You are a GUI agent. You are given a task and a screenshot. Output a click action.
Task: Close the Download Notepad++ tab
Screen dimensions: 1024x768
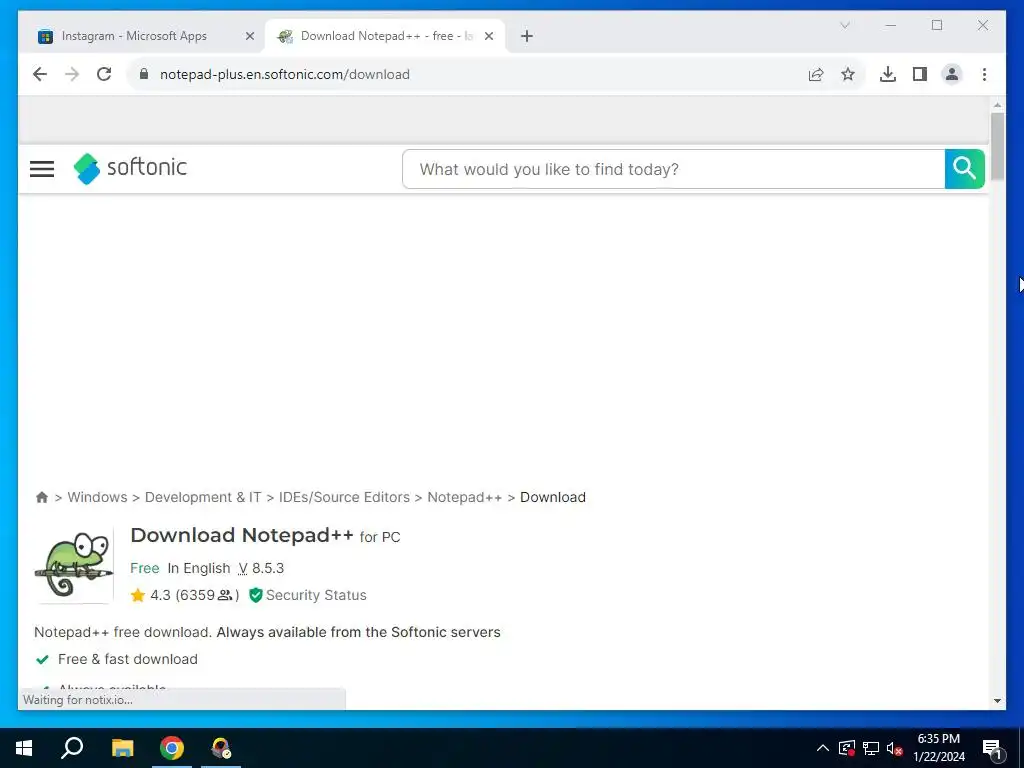(x=488, y=36)
